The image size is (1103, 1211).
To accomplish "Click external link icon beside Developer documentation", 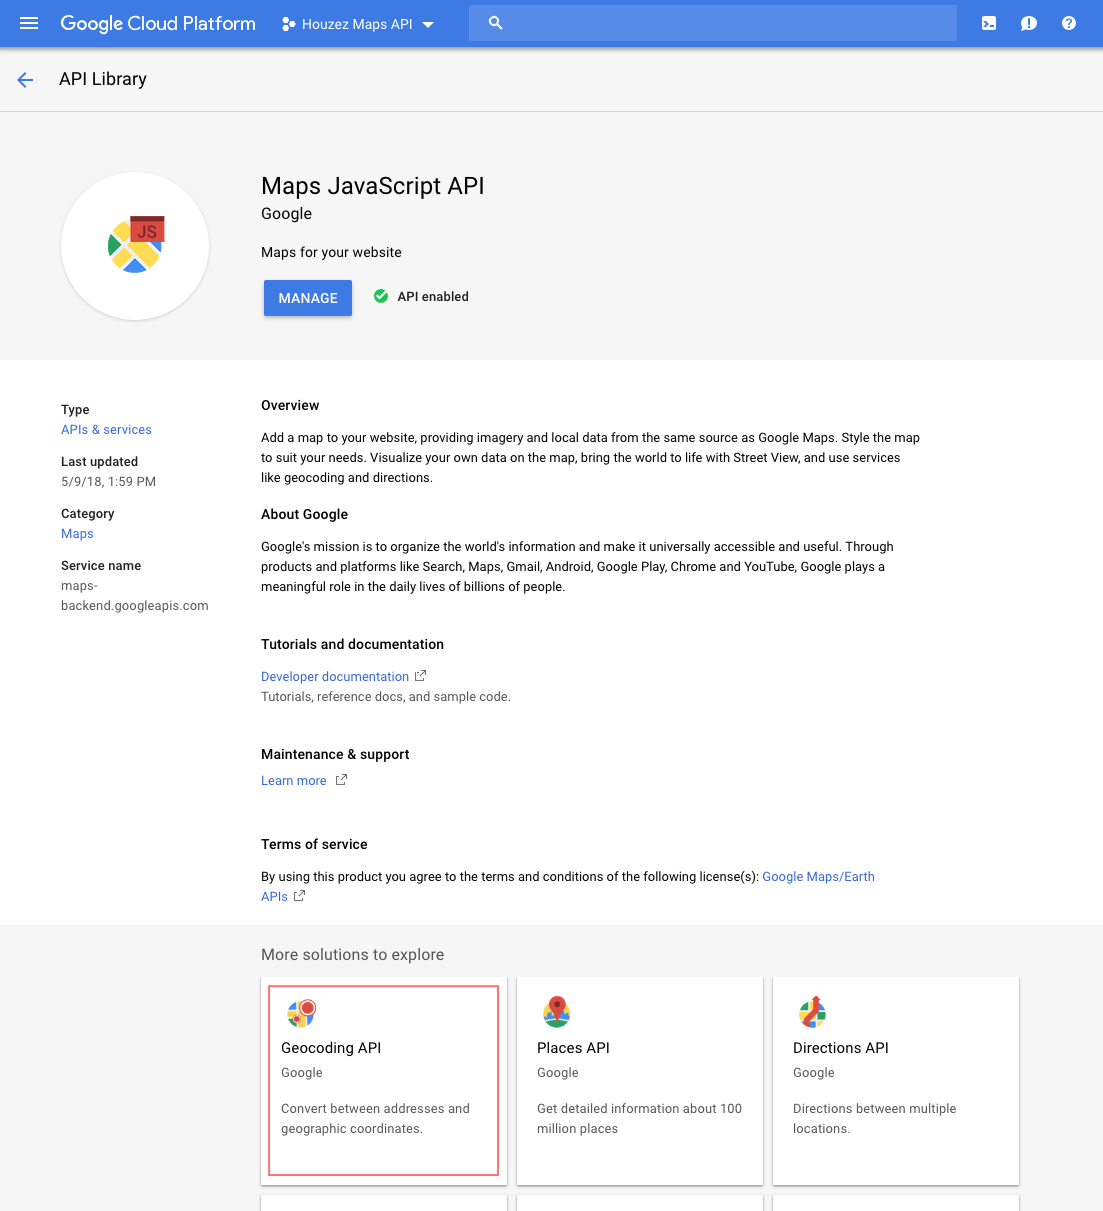I will tap(420, 676).
